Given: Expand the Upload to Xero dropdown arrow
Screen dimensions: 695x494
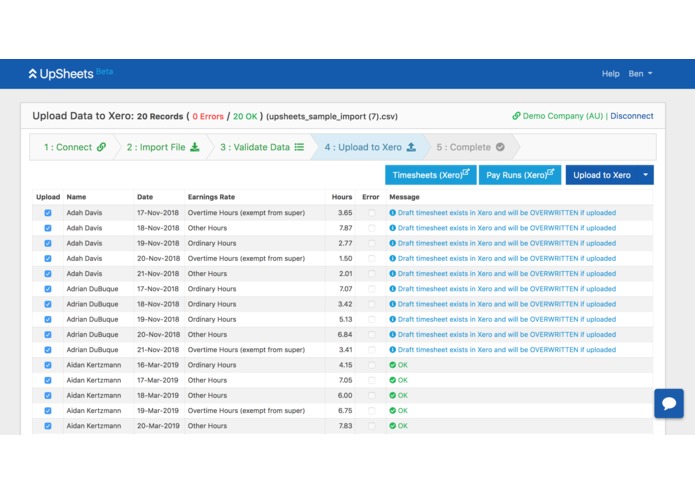Looking at the screenshot, I should tap(645, 175).
